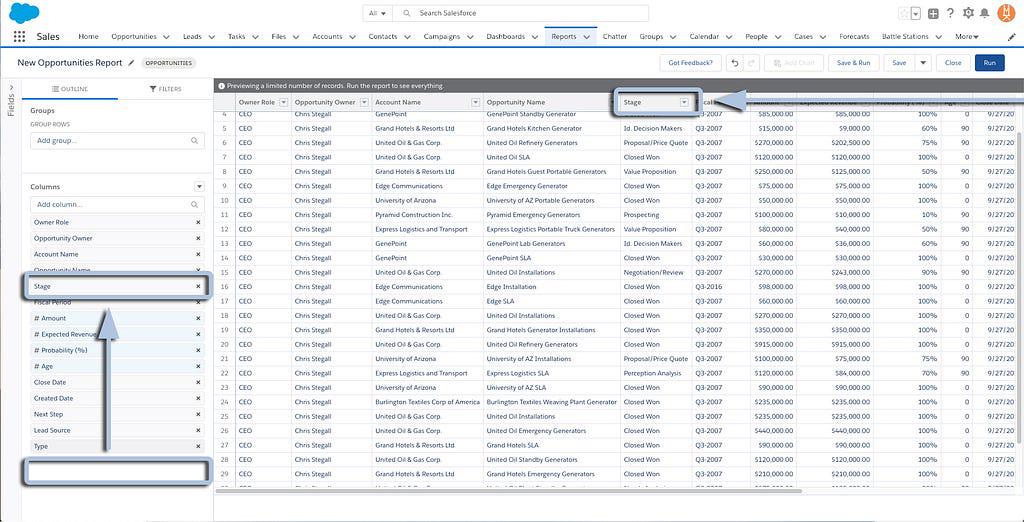
Task: Click the blue Run button
Action: point(989,63)
